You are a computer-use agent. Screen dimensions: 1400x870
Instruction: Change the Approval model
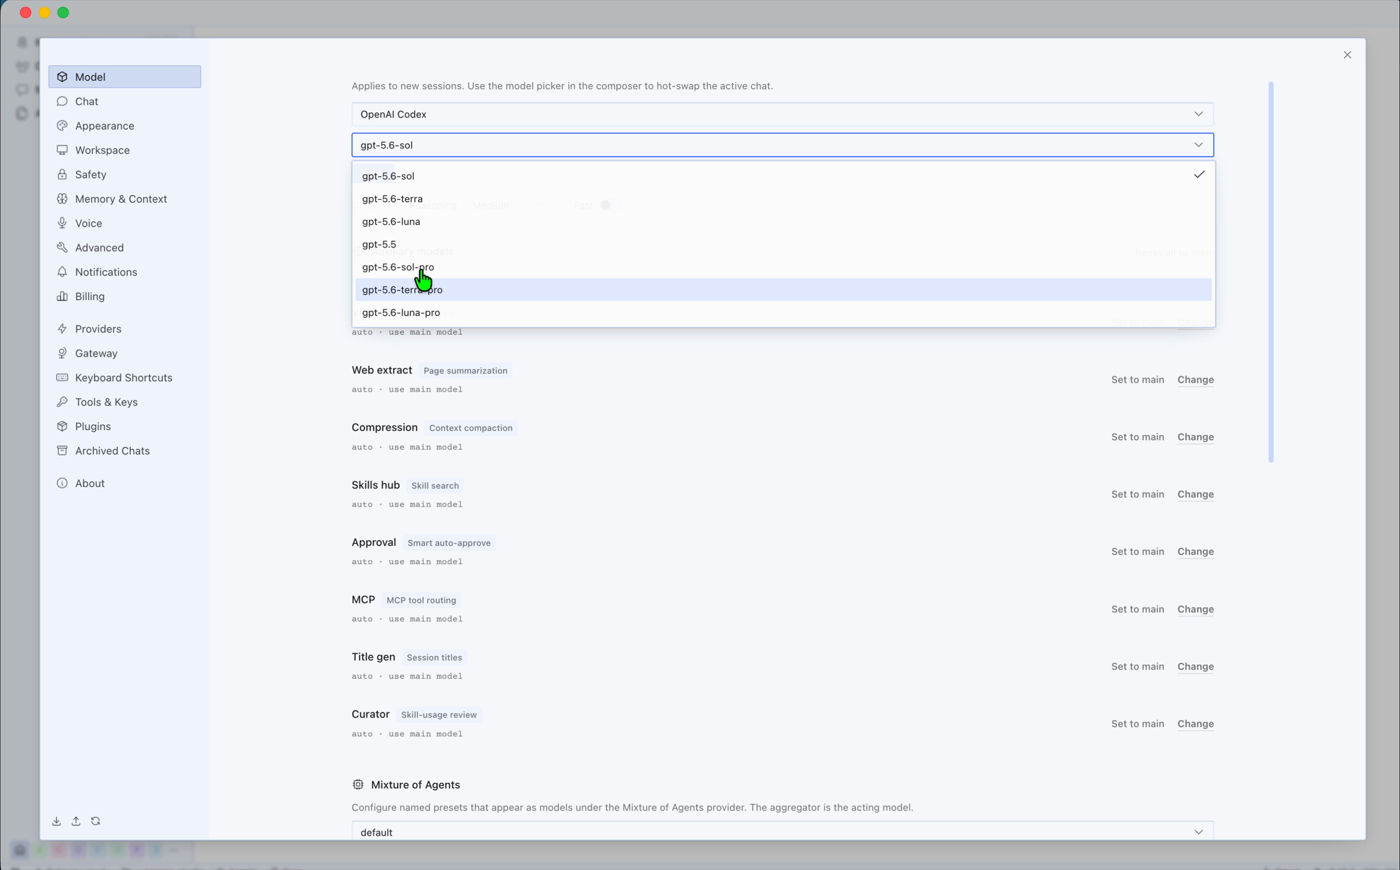[x=1195, y=552]
